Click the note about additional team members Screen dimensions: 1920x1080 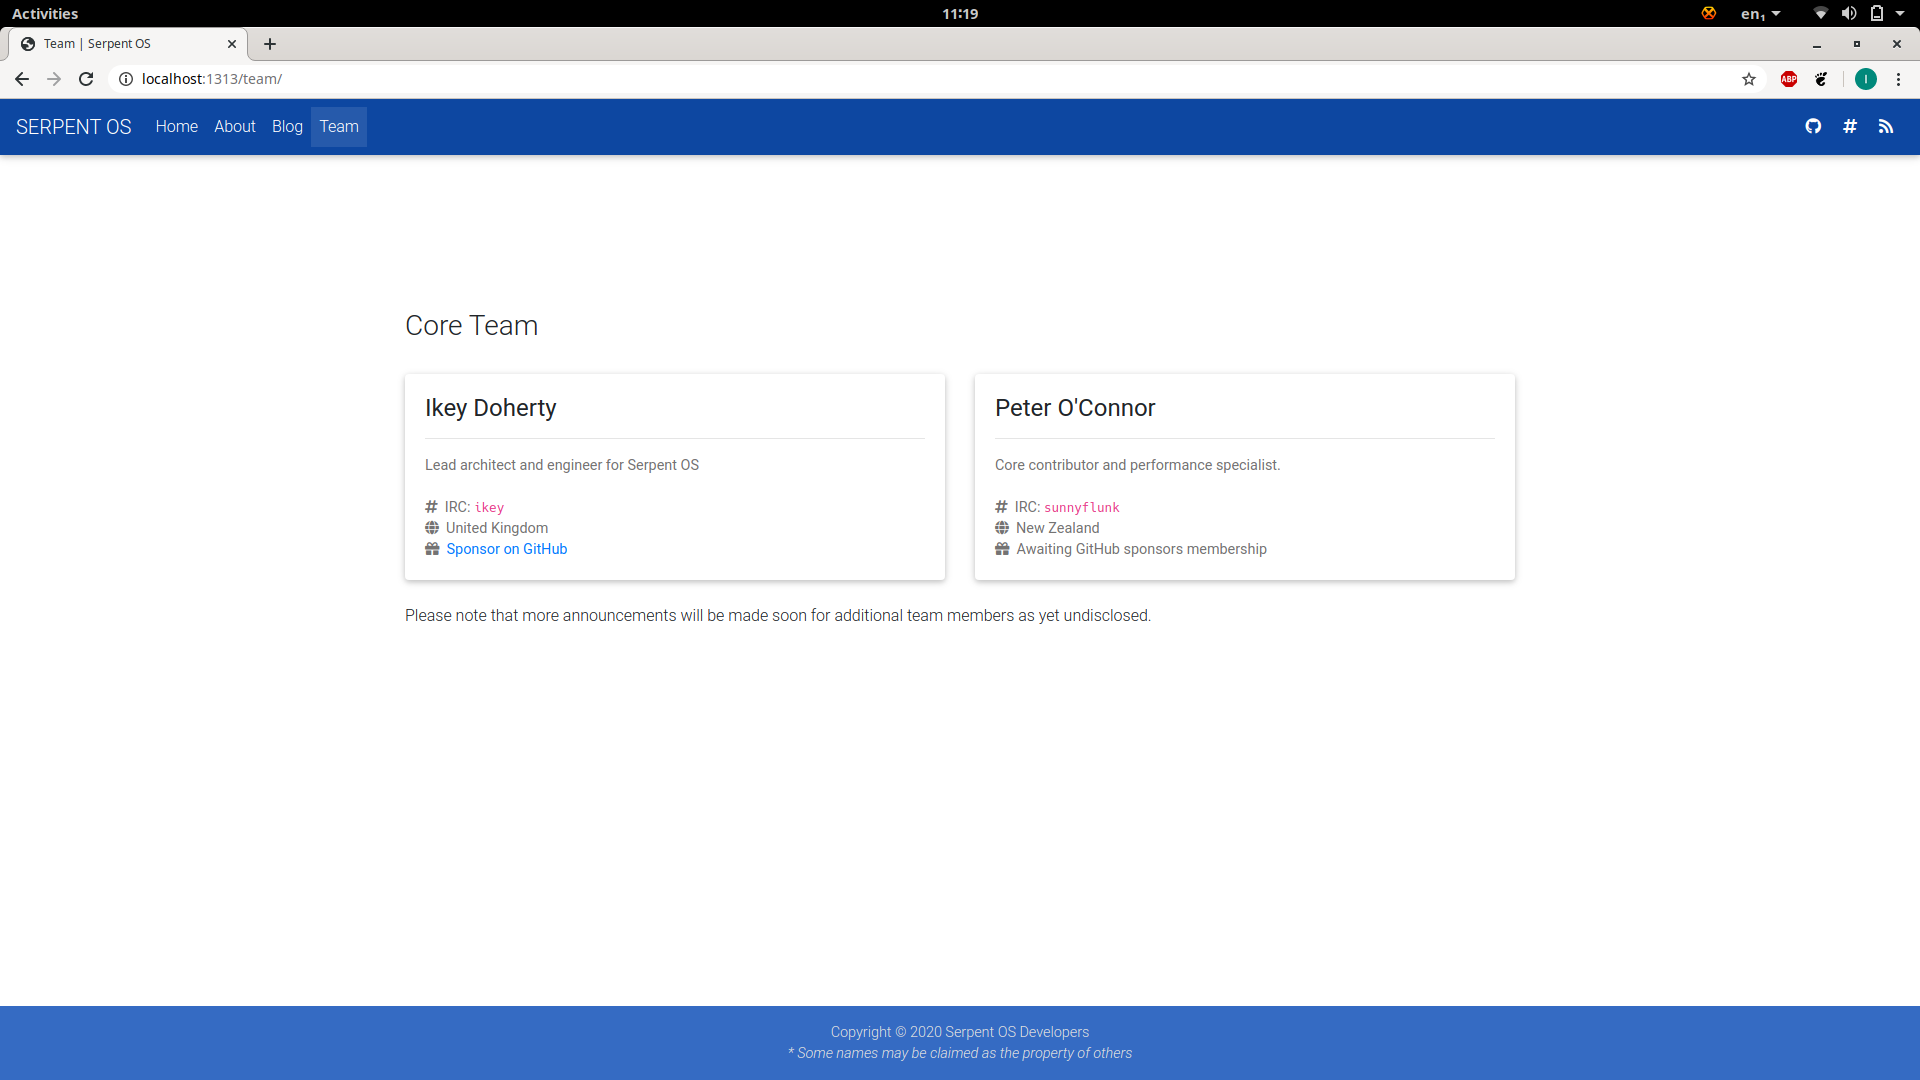[x=778, y=616]
